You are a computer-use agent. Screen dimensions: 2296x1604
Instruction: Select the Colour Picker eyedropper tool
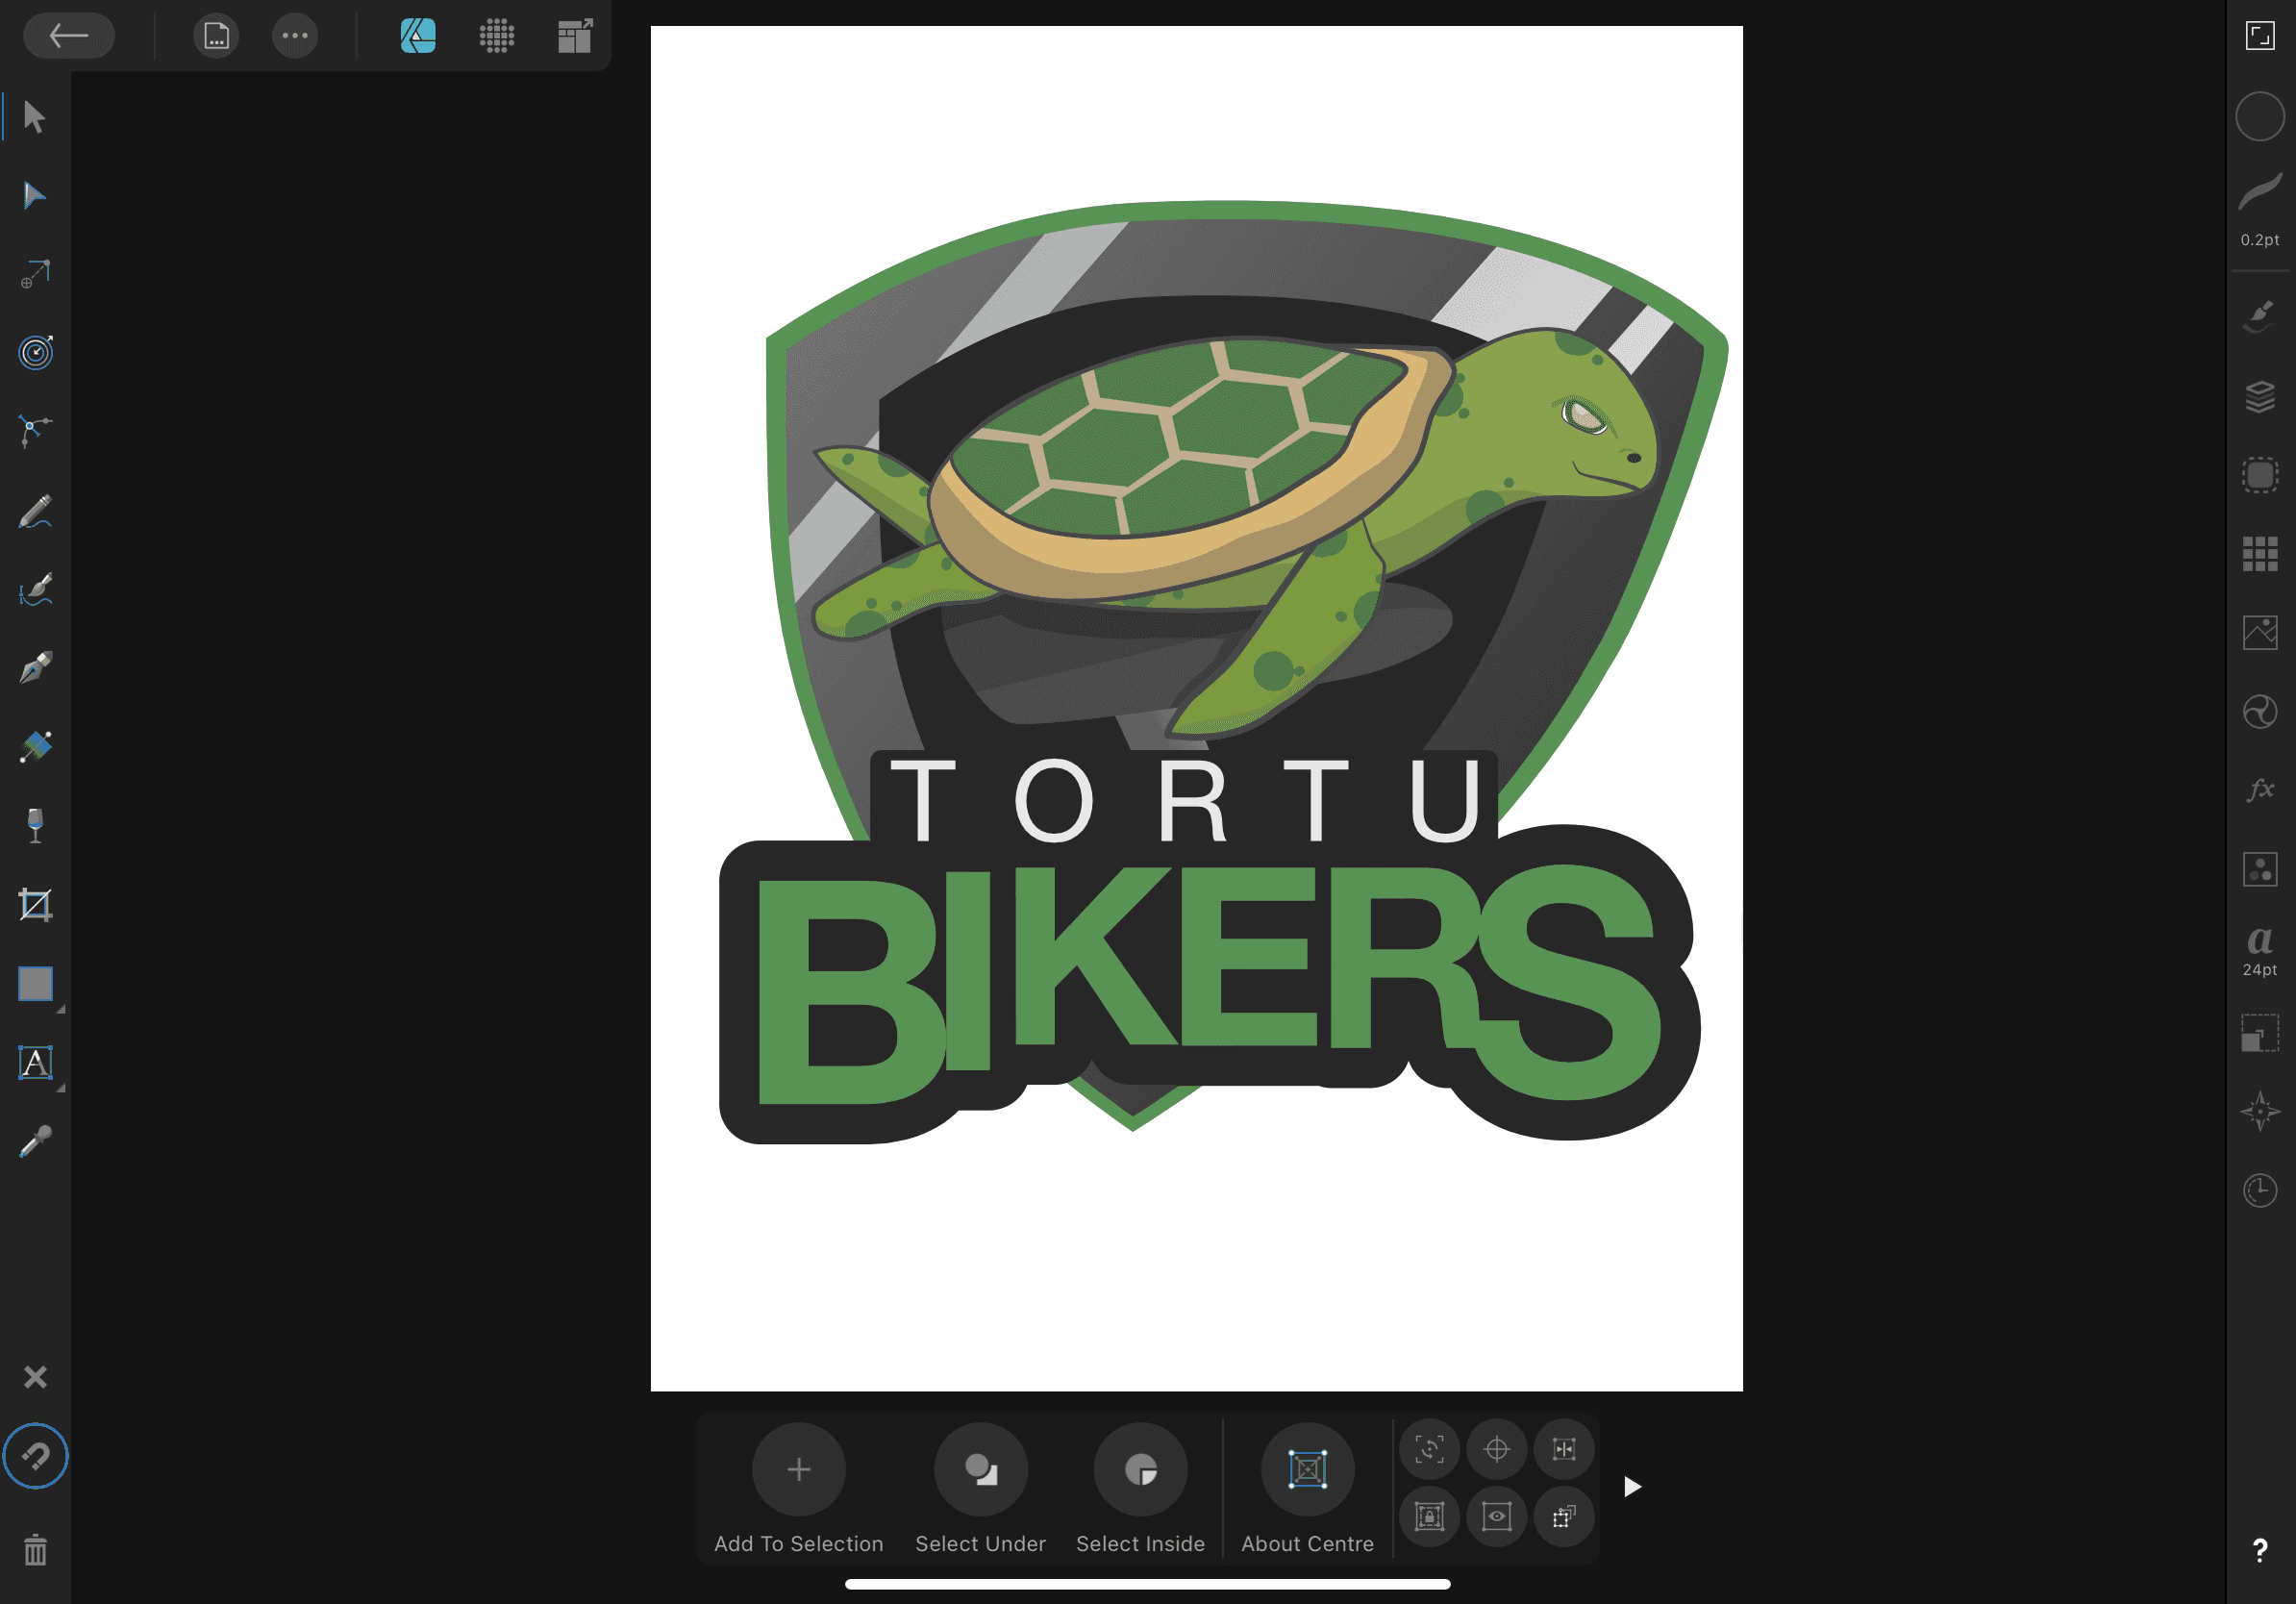[x=35, y=1141]
